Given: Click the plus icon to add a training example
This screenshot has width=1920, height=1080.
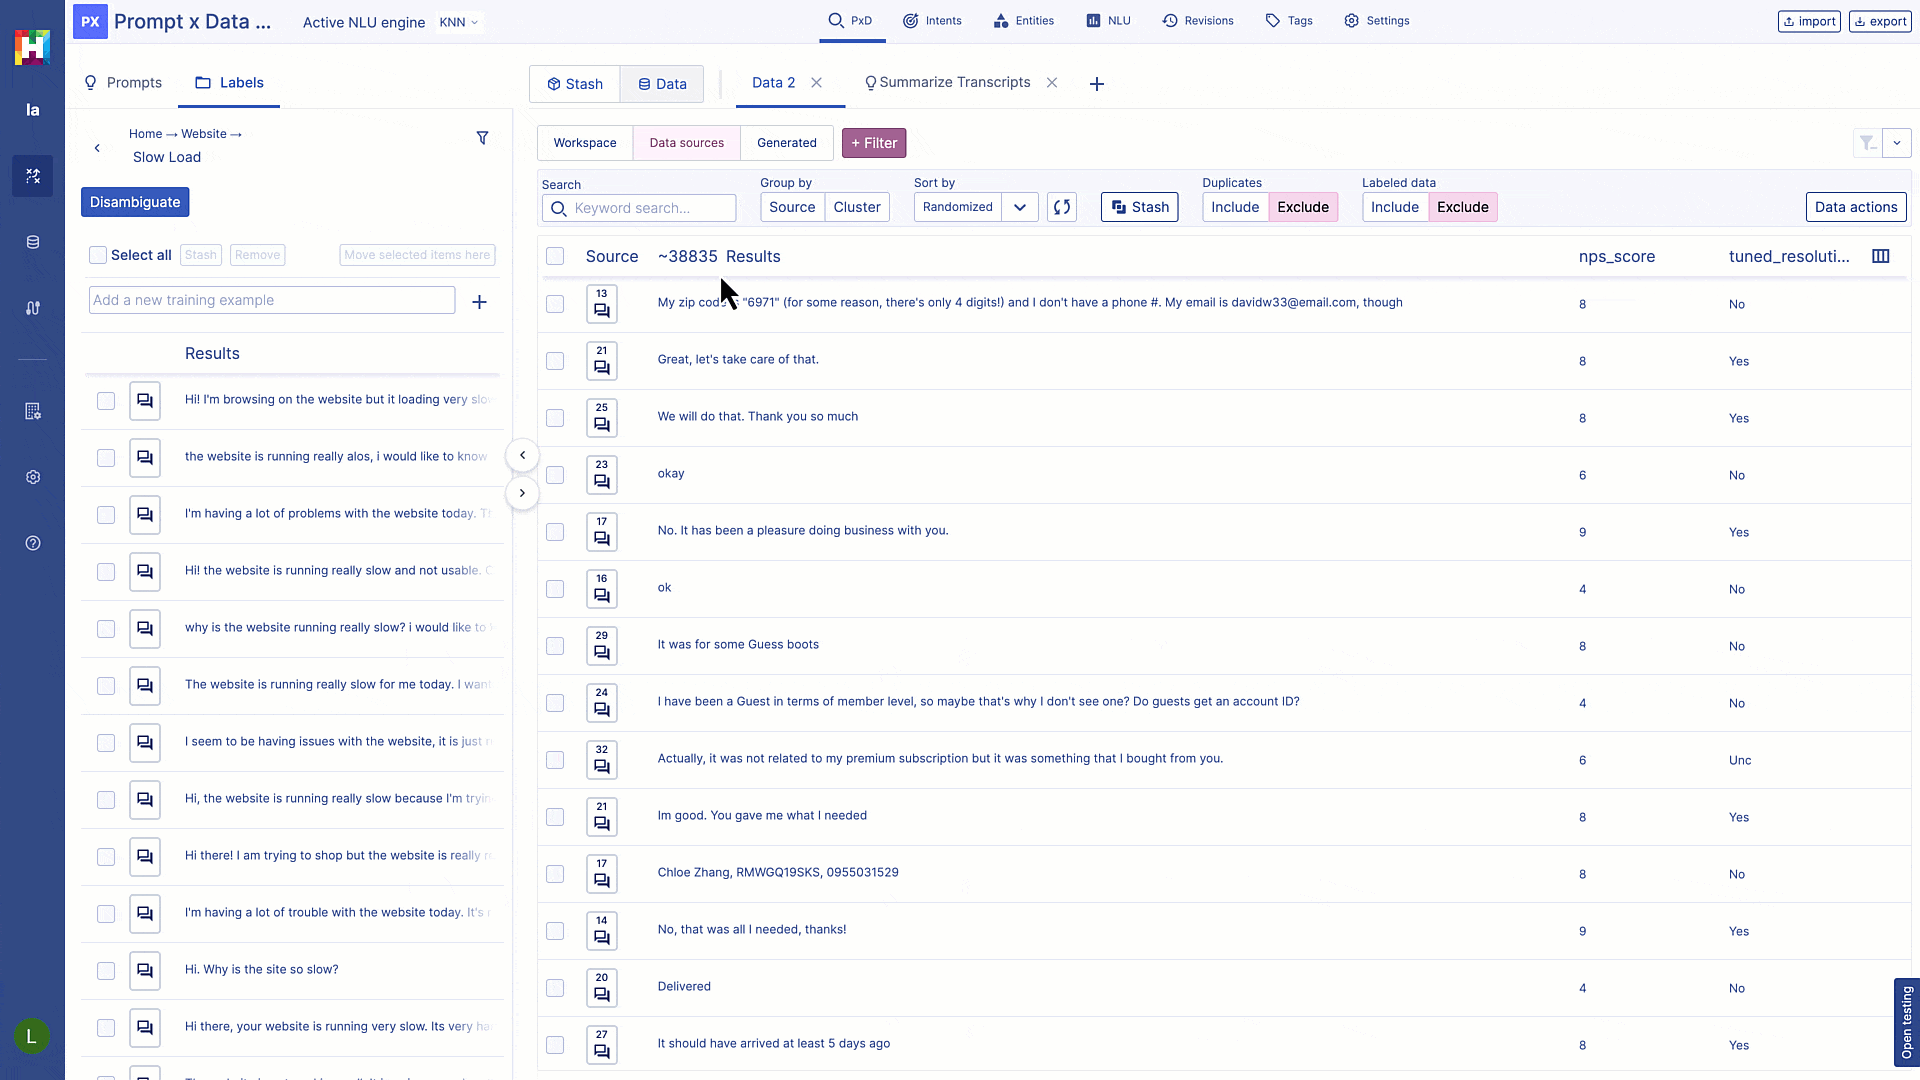Looking at the screenshot, I should (479, 302).
